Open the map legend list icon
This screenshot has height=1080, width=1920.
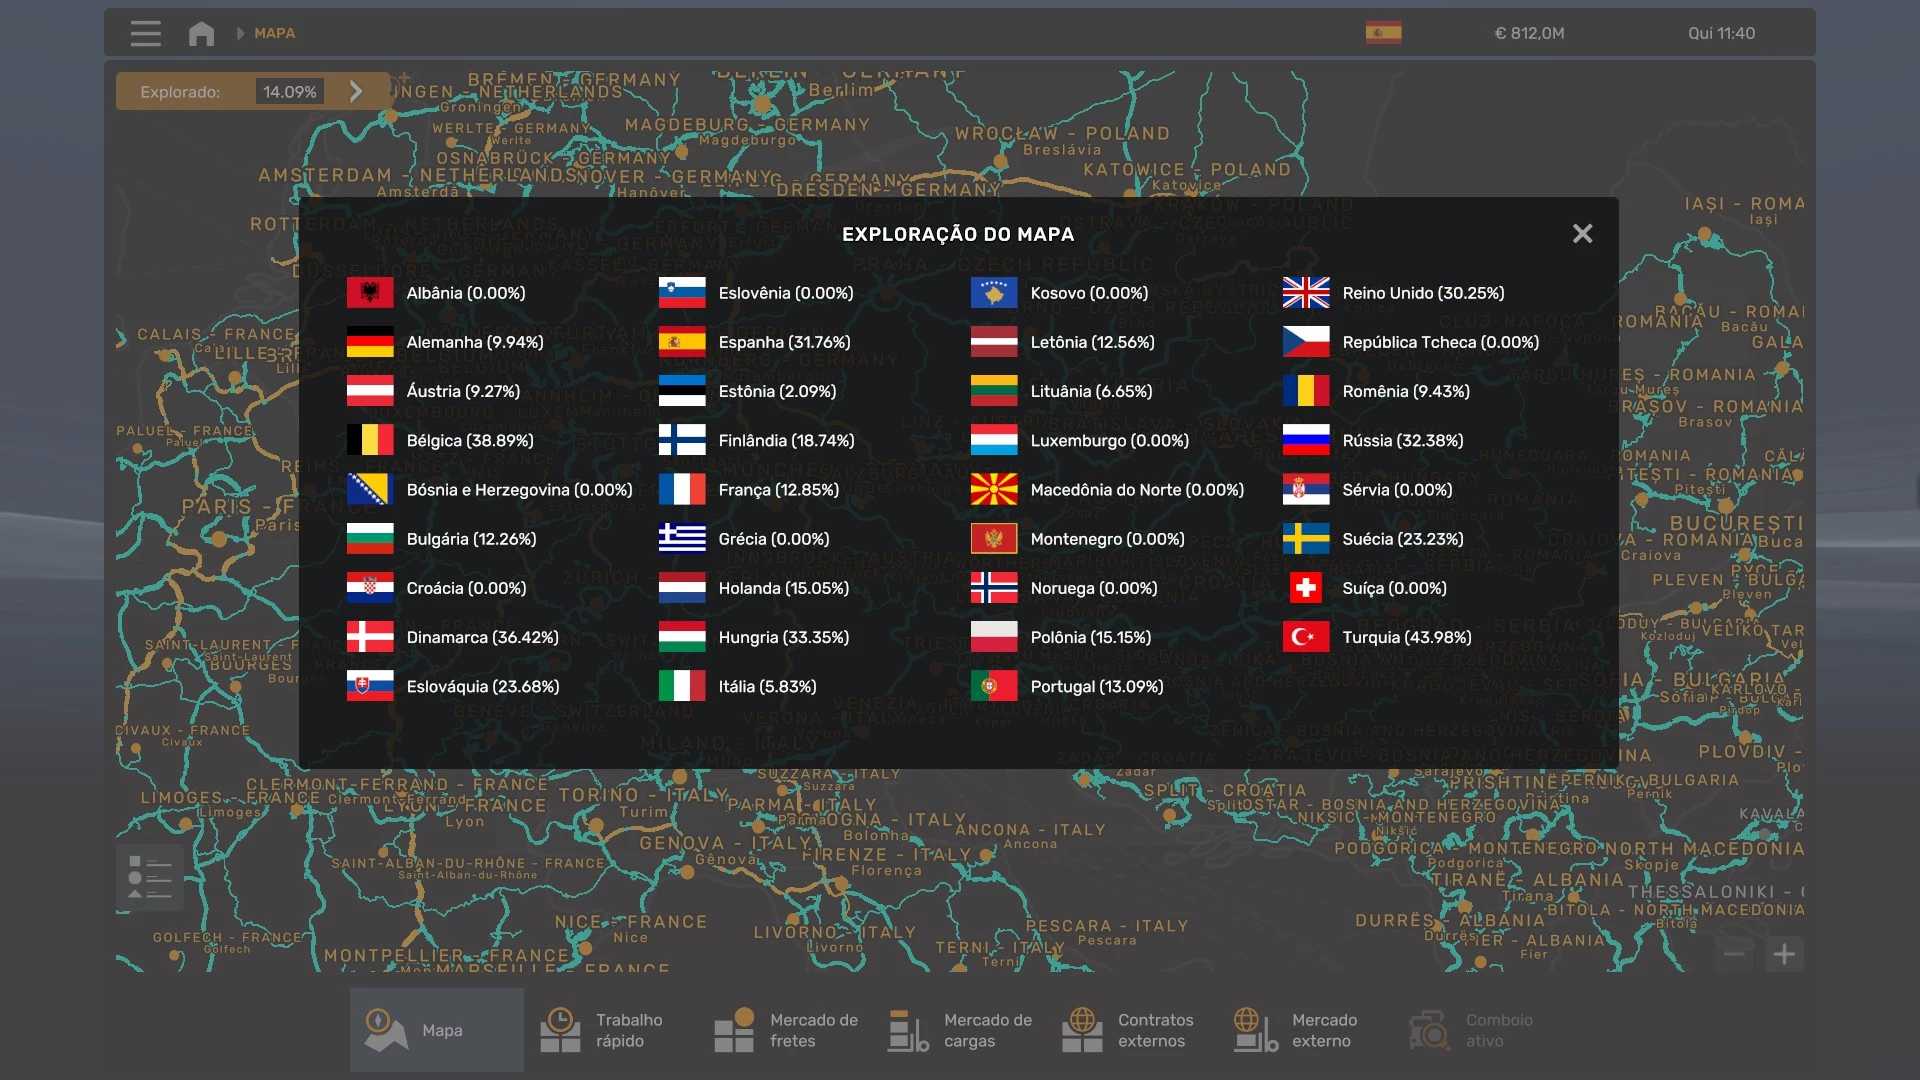[x=150, y=878]
